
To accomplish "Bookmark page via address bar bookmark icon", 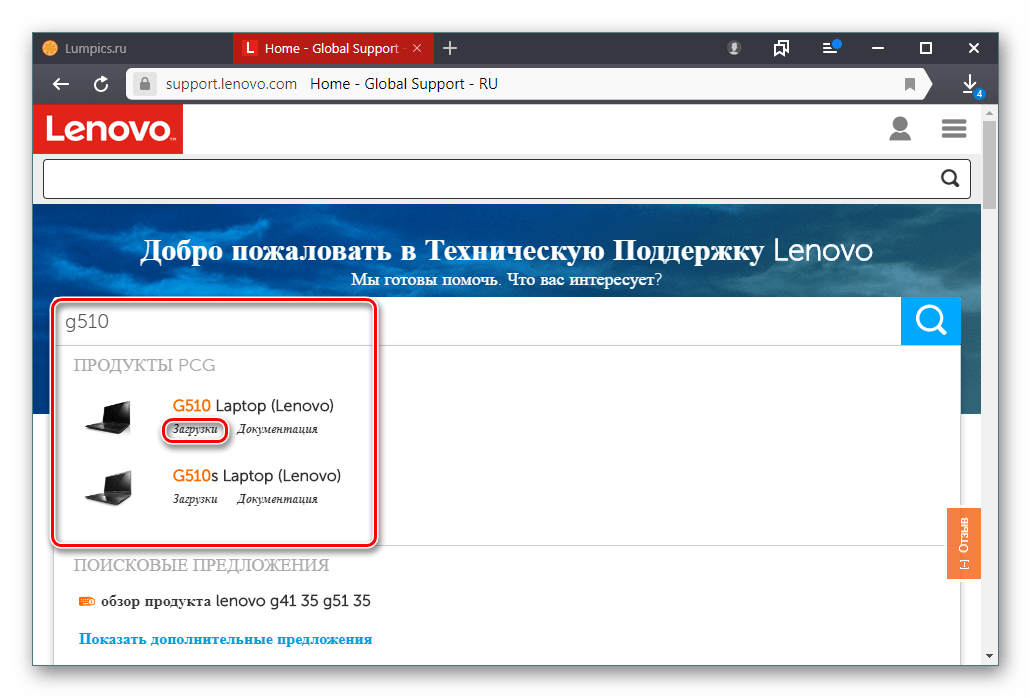I will [910, 84].
